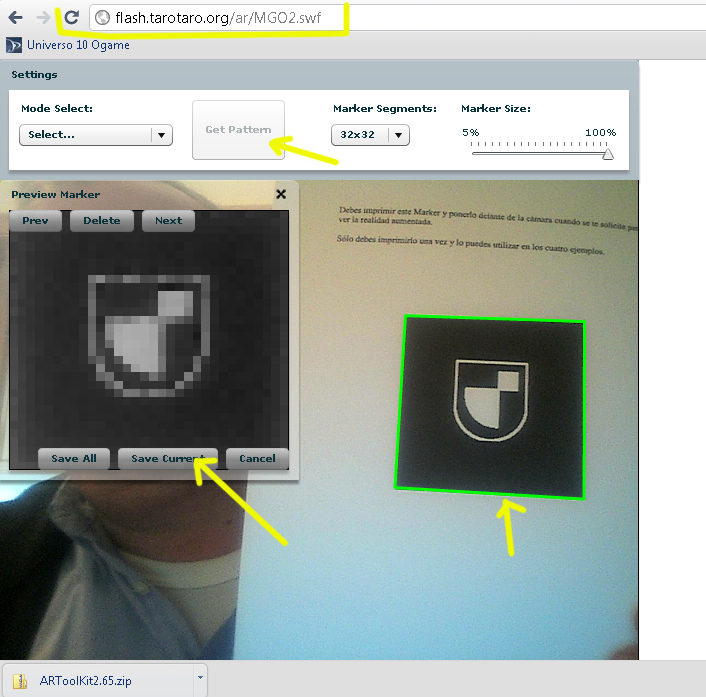The image size is (706, 697).
Task: Click the detected marker in the webcam view
Action: click(x=491, y=407)
